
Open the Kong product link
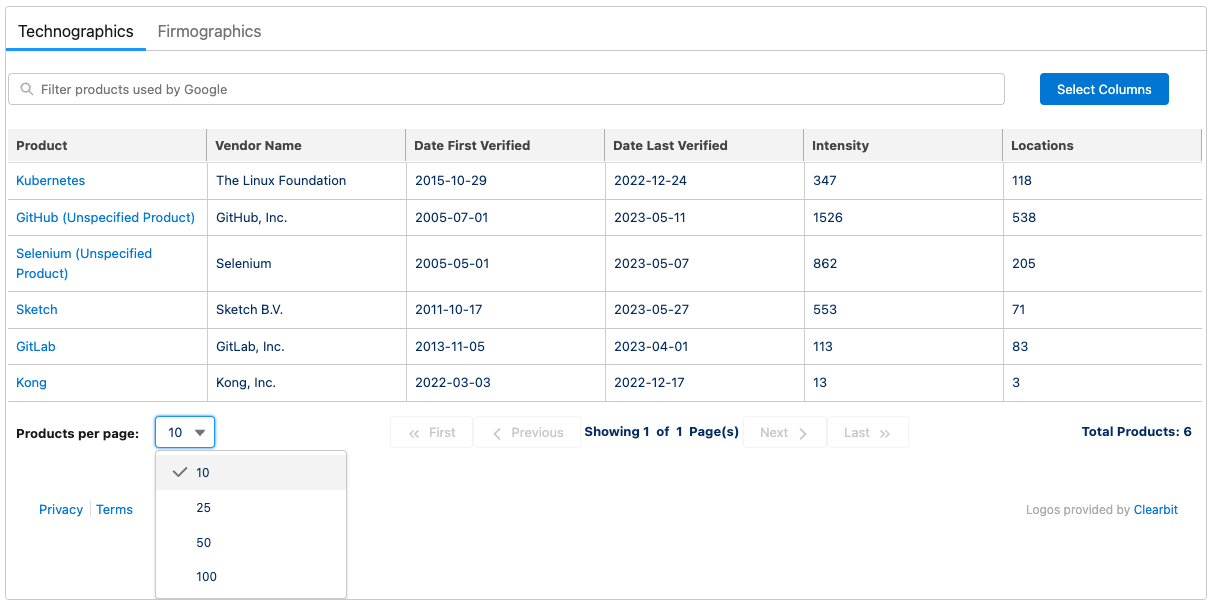[31, 382]
